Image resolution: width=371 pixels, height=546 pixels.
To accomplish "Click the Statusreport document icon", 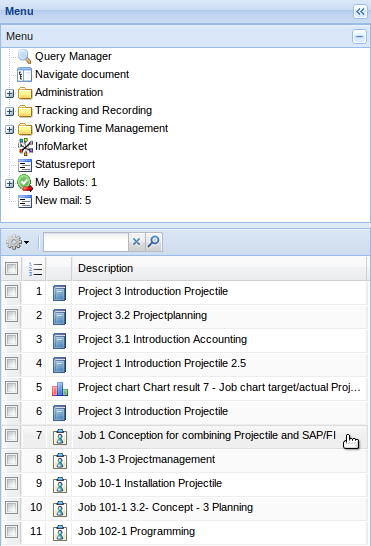I will [25, 165].
